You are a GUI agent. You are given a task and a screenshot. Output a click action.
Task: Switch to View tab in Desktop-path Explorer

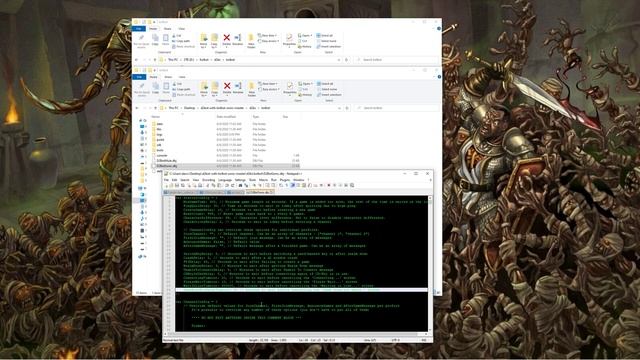[x=182, y=77]
